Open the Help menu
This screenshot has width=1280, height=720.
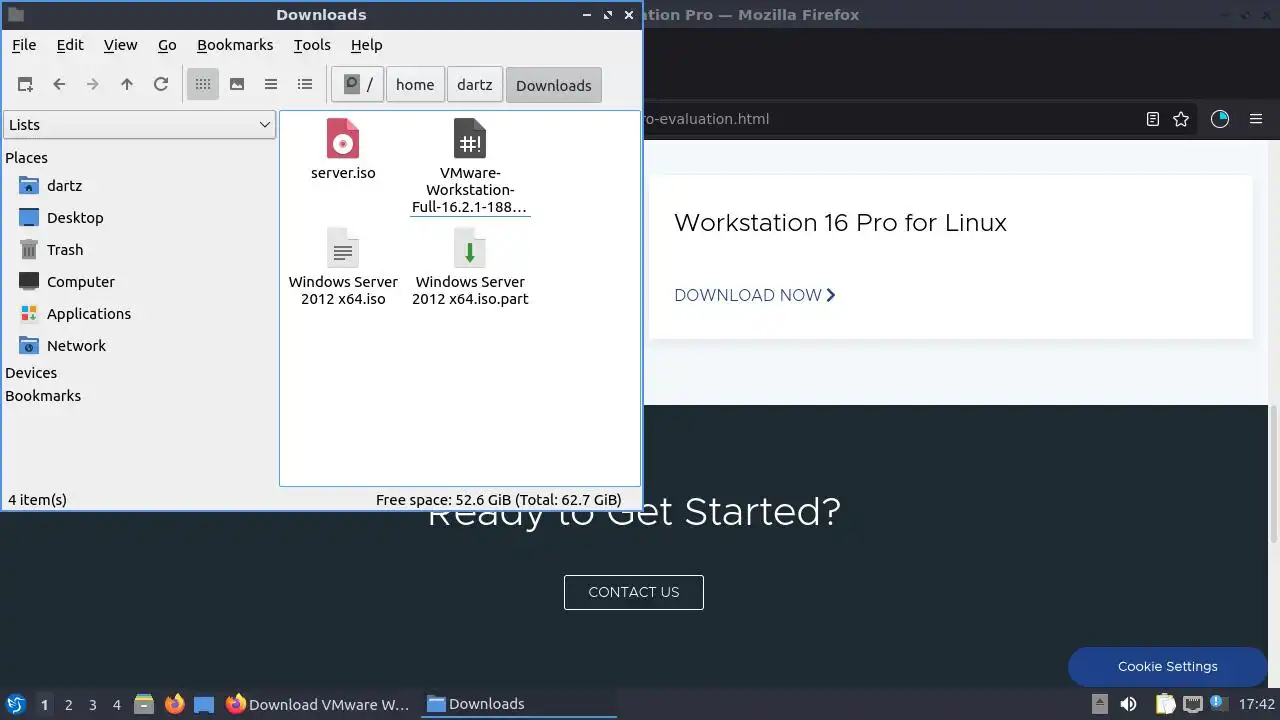tap(366, 45)
